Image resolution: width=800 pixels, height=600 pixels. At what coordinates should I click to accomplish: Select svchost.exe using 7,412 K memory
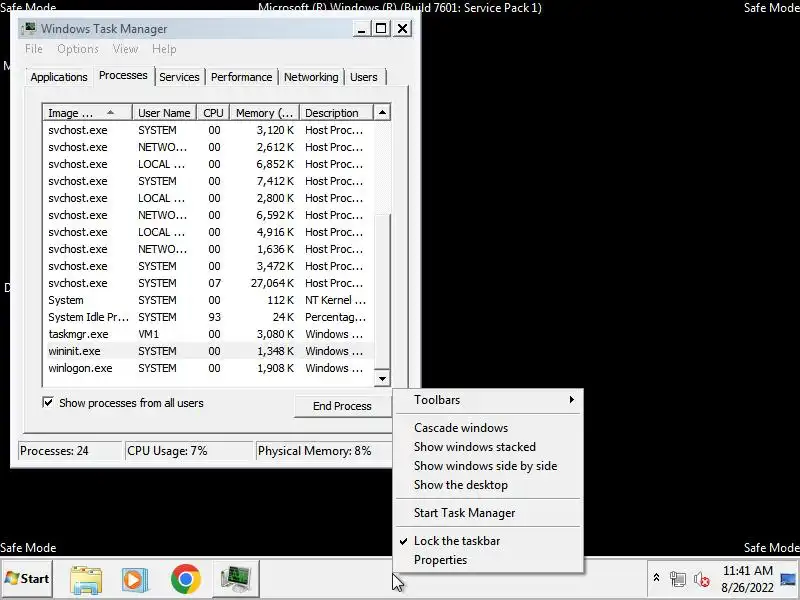tap(208, 181)
